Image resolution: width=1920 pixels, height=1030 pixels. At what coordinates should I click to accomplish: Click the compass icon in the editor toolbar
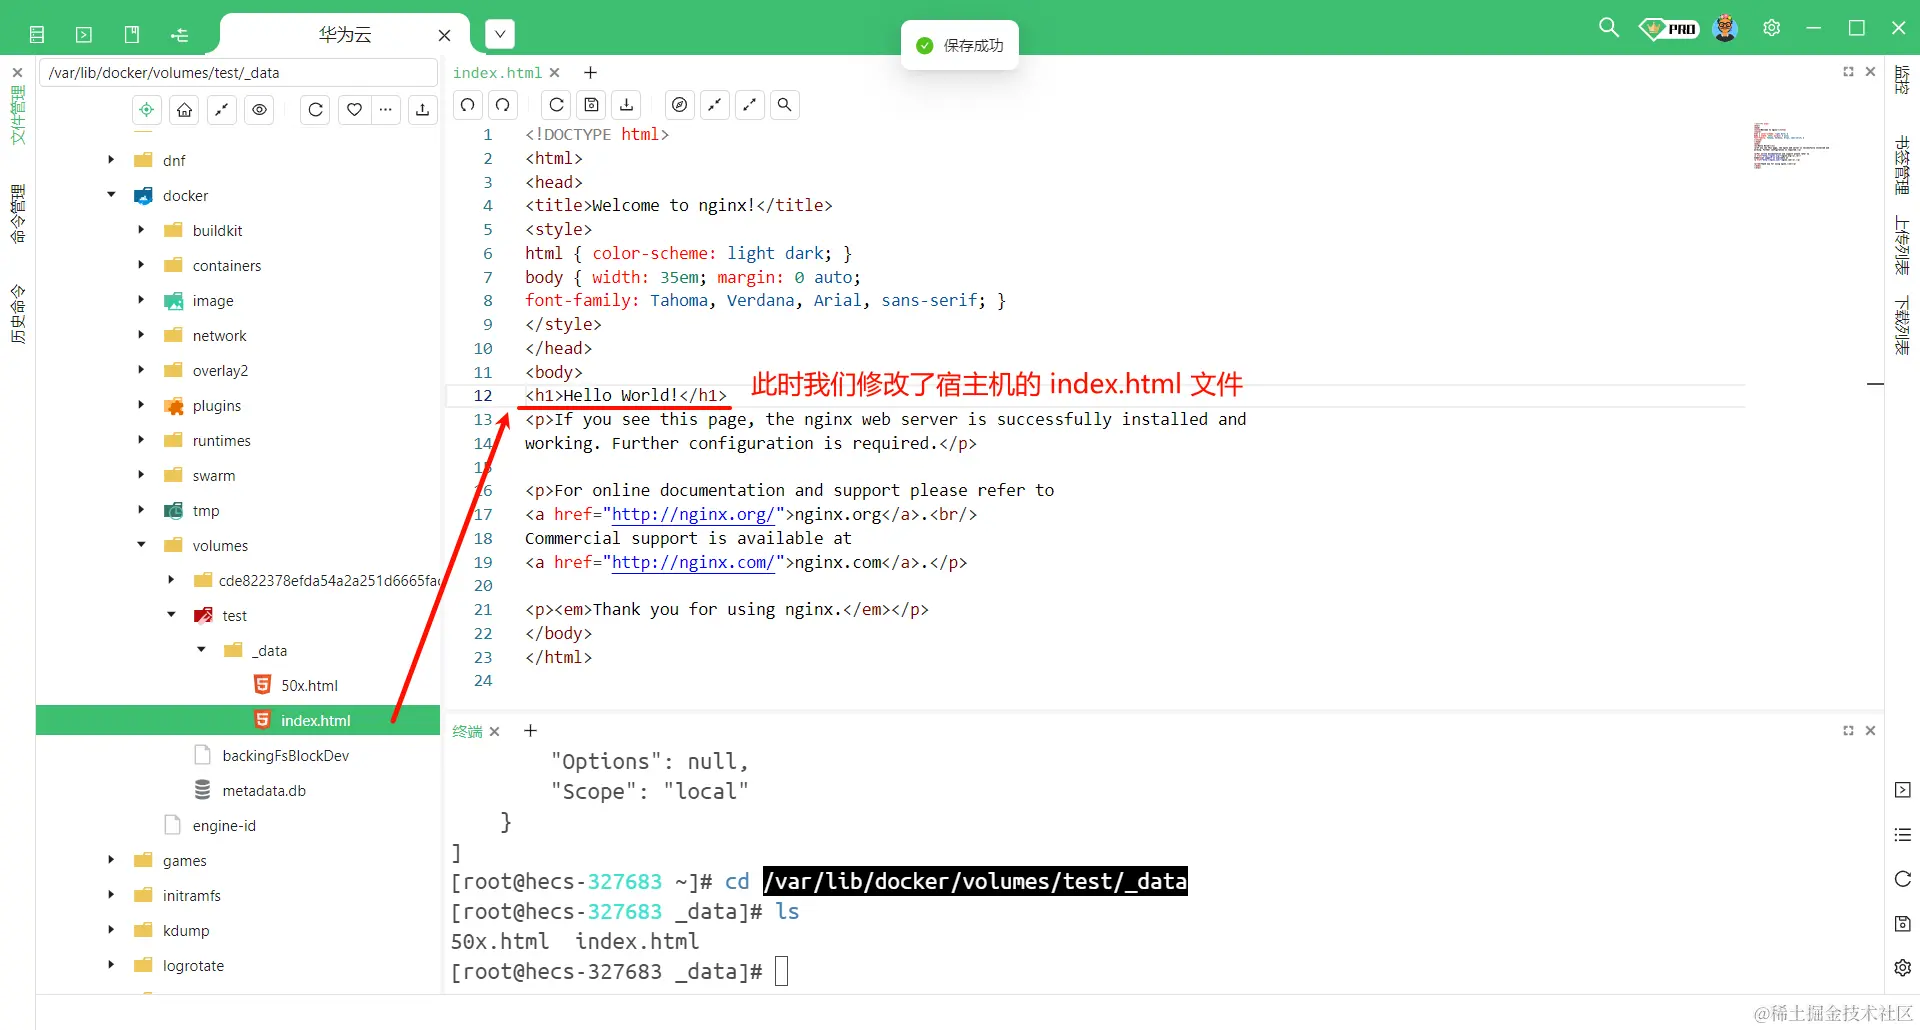coord(680,105)
